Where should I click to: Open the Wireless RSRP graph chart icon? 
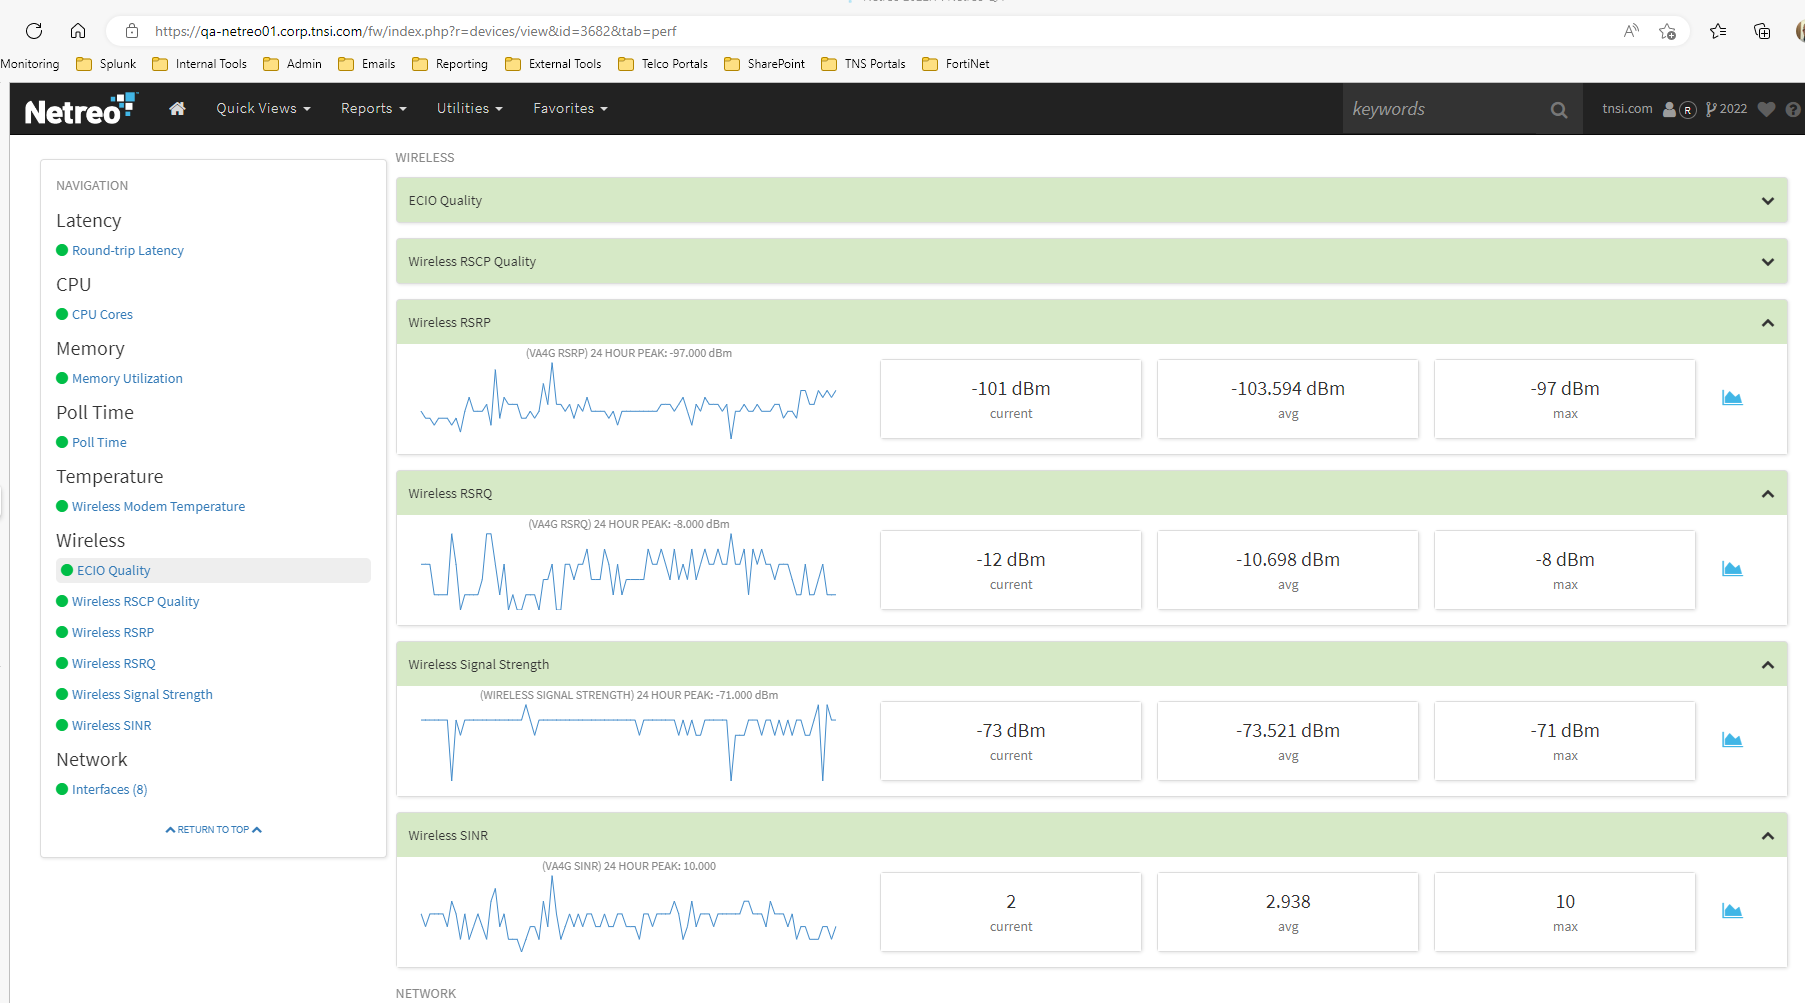point(1732,398)
